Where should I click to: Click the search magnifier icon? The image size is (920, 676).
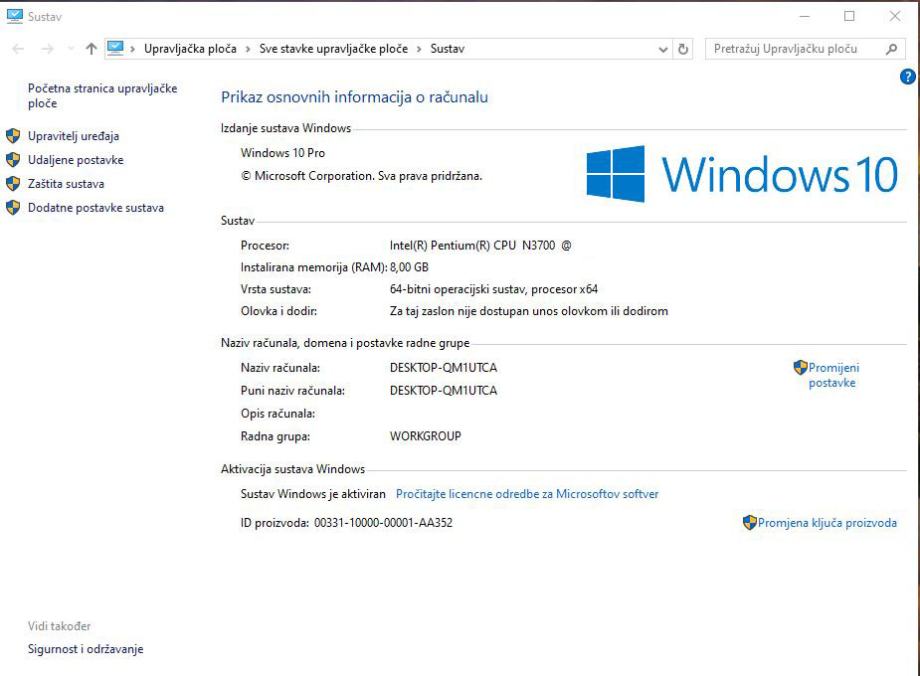tap(891, 49)
